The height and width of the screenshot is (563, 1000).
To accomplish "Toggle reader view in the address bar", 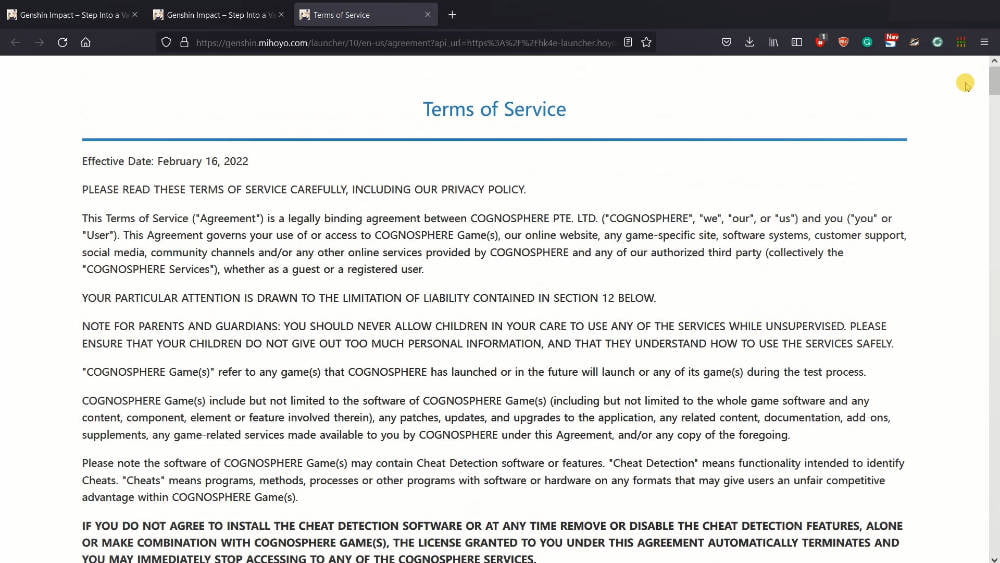I will (x=627, y=42).
